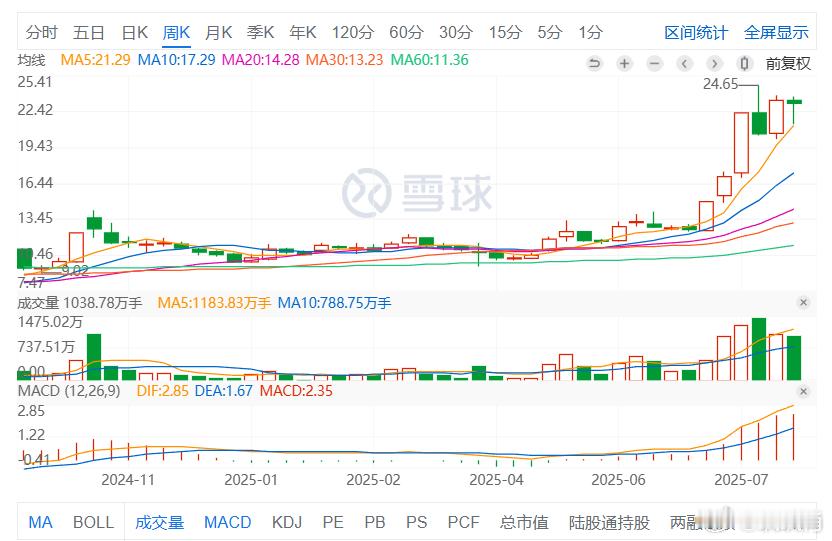Click the MA30:13.23 legend value

click(344, 60)
